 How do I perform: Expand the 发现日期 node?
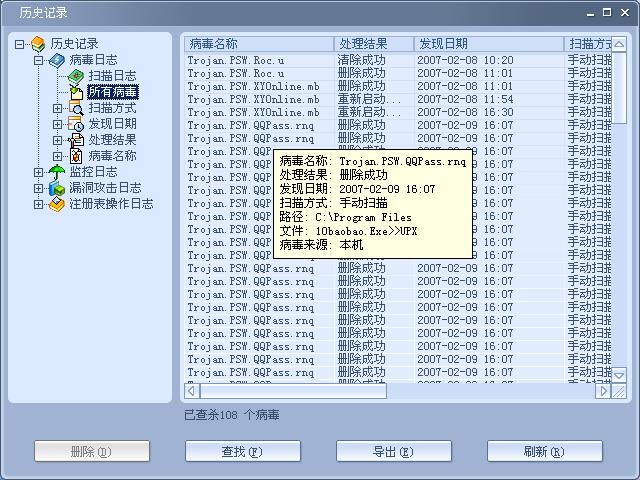(x=58, y=124)
